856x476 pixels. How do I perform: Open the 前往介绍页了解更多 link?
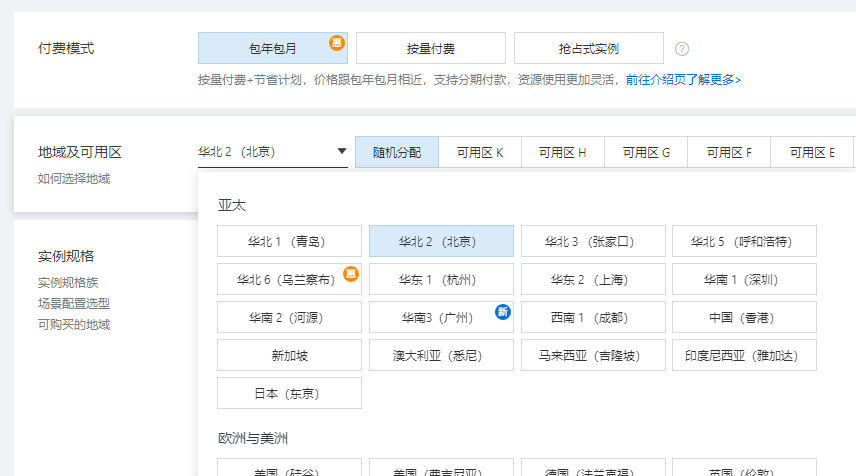(683, 80)
